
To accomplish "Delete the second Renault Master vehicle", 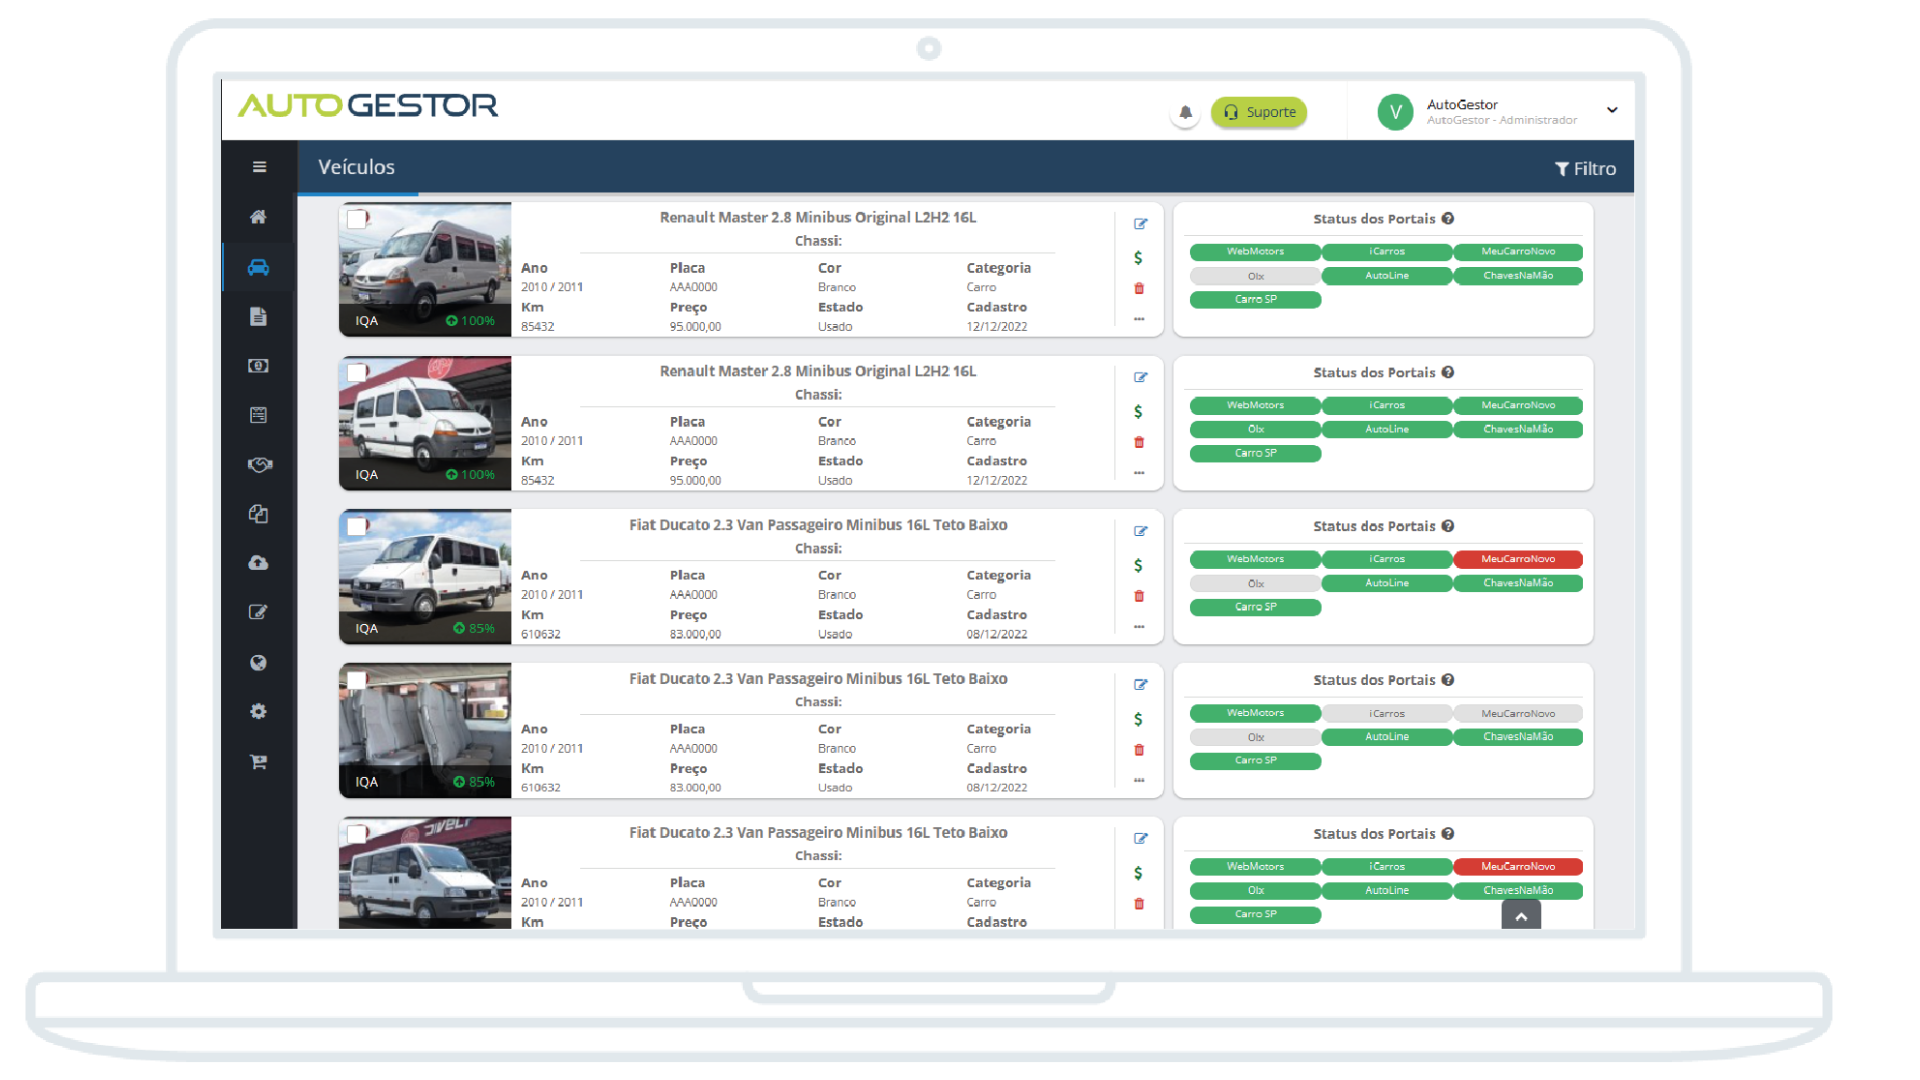I will coord(1139,443).
